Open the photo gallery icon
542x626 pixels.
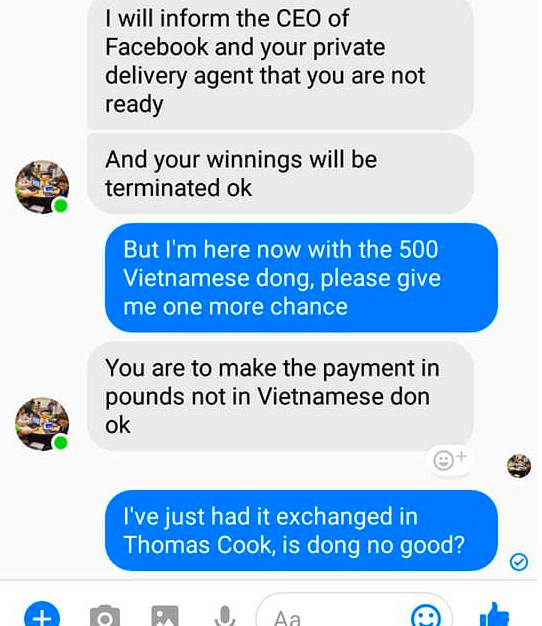click(165, 616)
